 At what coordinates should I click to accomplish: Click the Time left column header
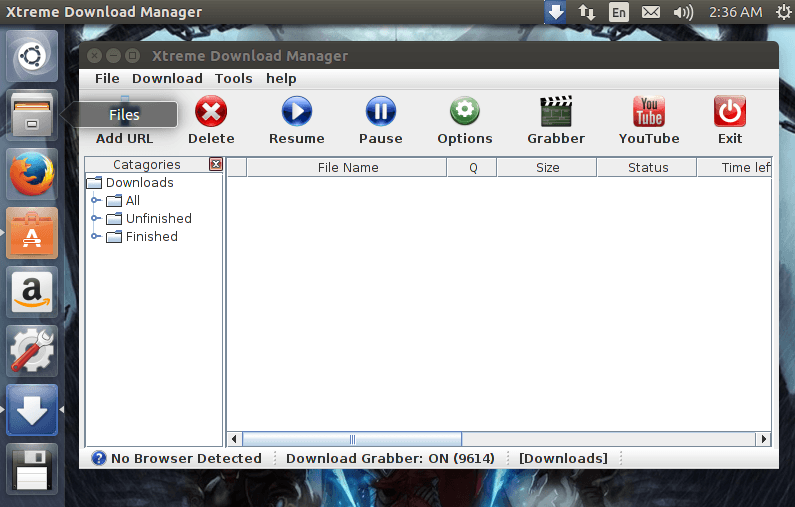pyautogui.click(x=734, y=167)
